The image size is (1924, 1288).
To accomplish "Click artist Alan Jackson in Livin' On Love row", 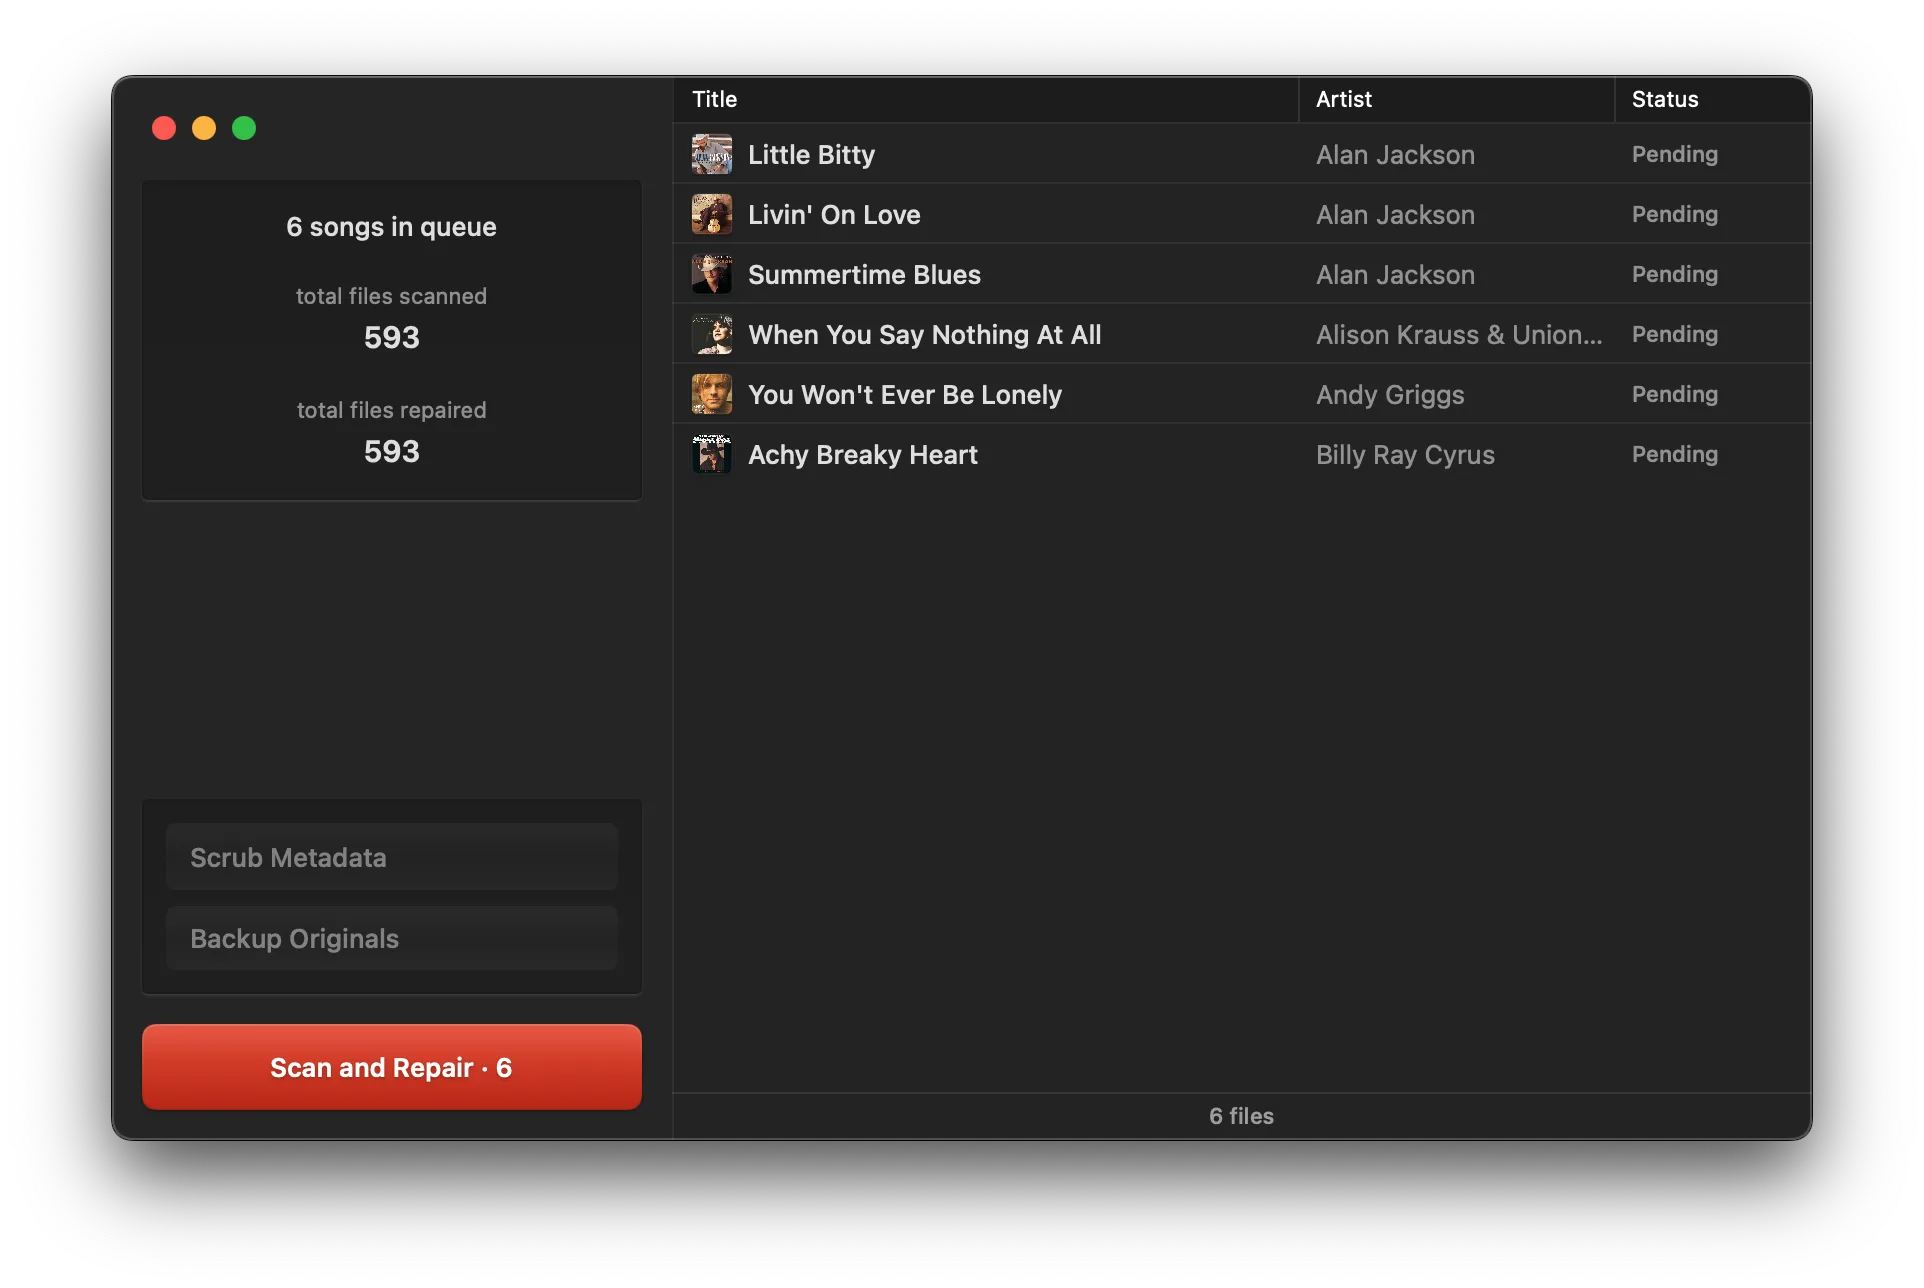I will [x=1395, y=215].
